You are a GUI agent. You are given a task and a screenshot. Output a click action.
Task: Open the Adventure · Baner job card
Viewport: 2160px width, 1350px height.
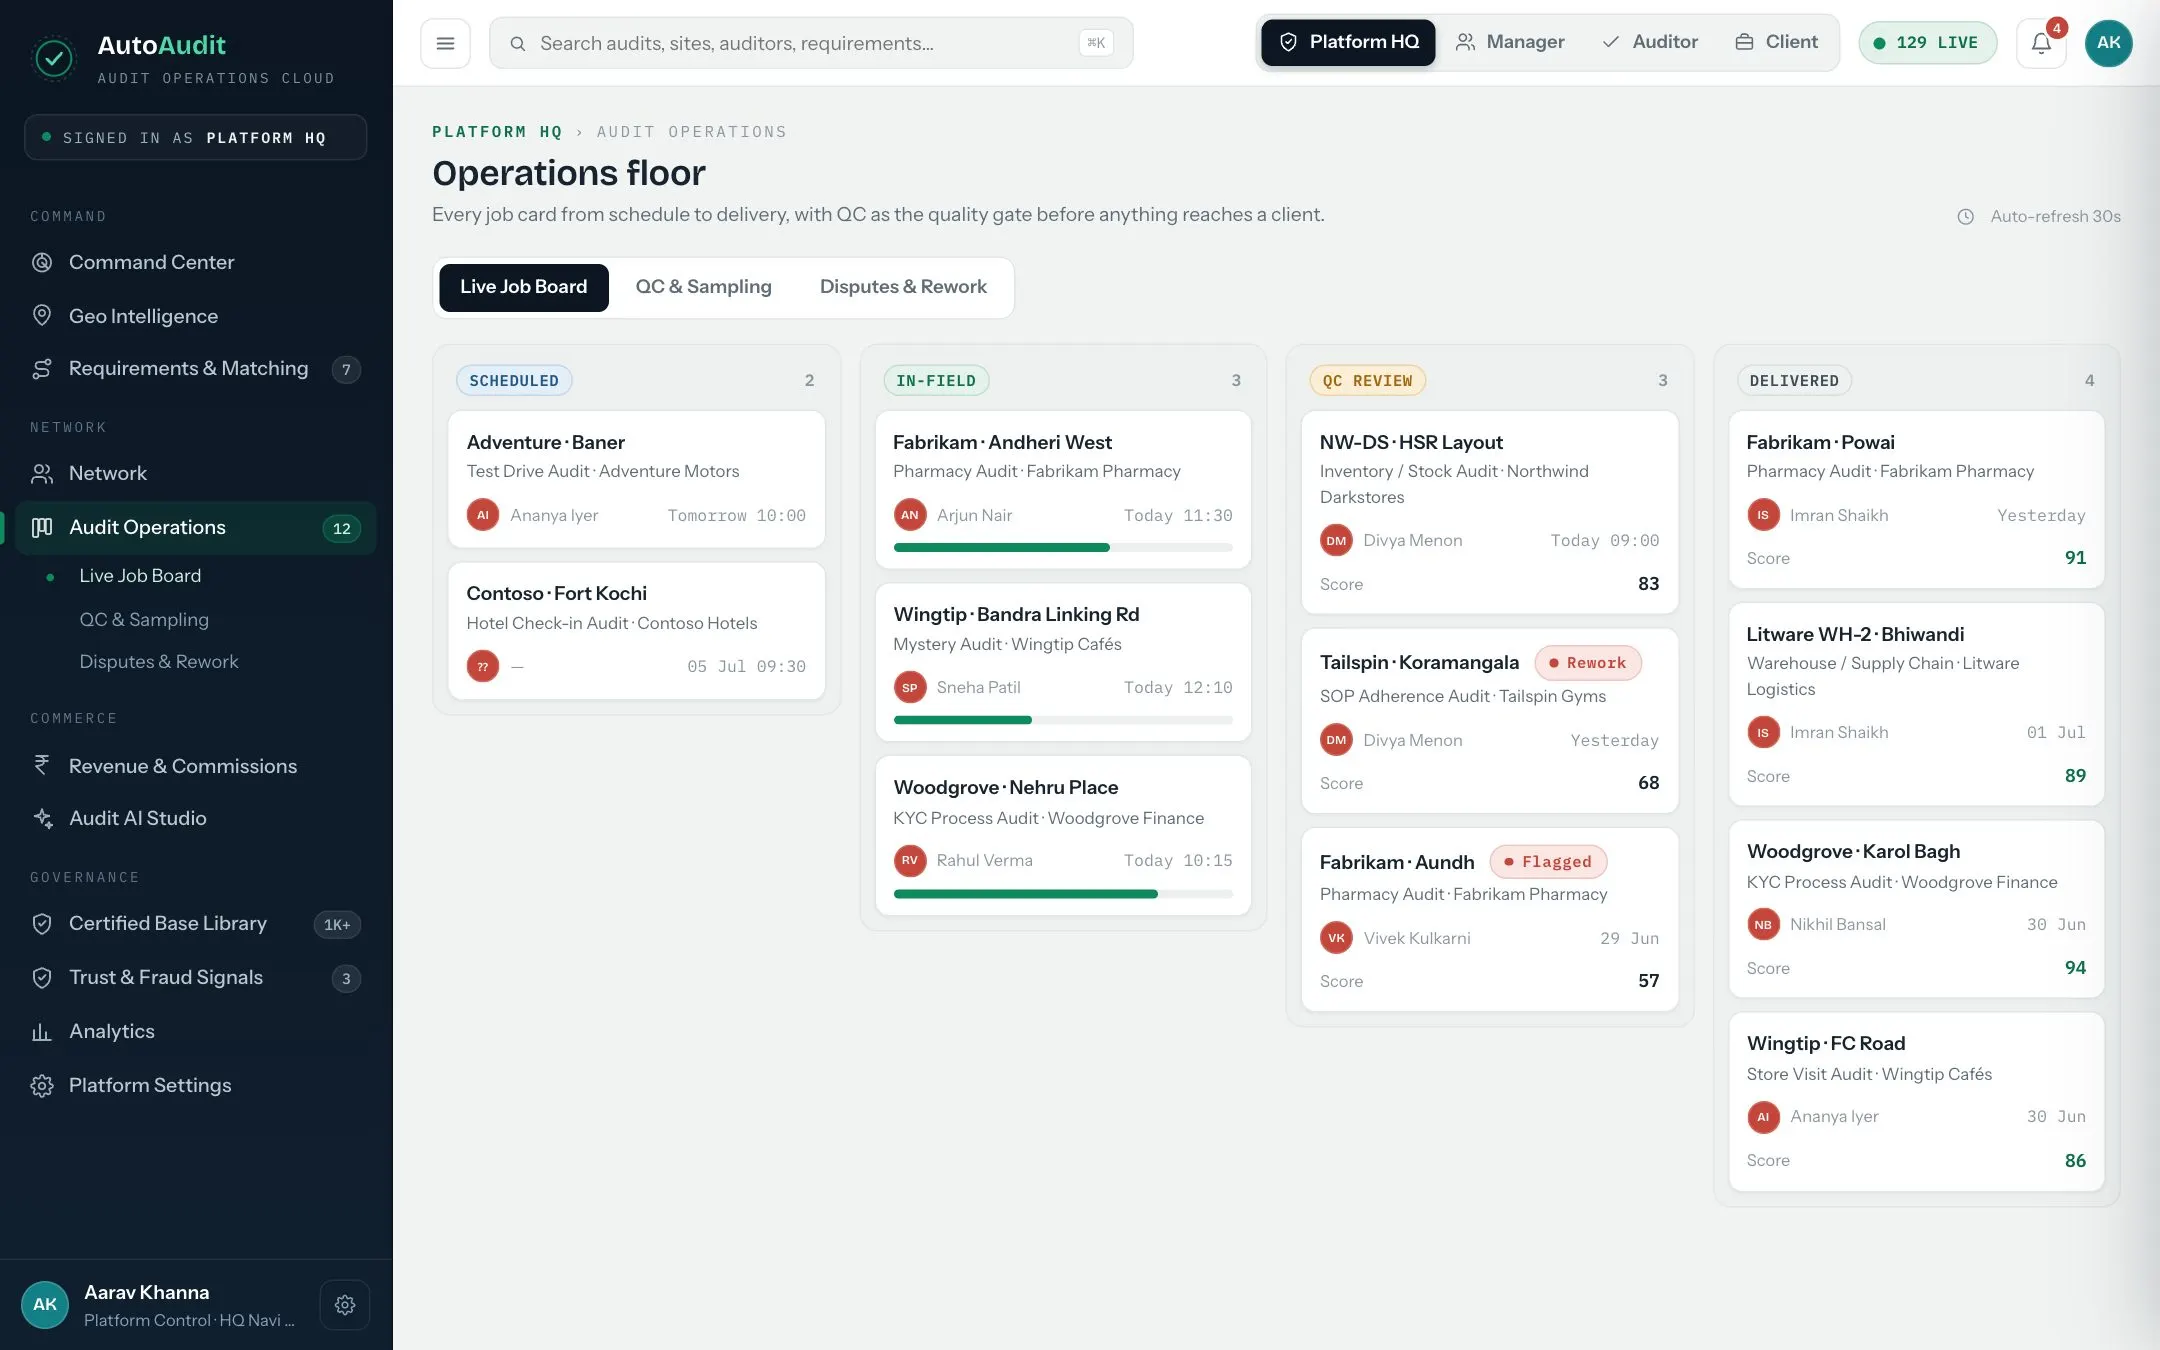pyautogui.click(x=636, y=479)
